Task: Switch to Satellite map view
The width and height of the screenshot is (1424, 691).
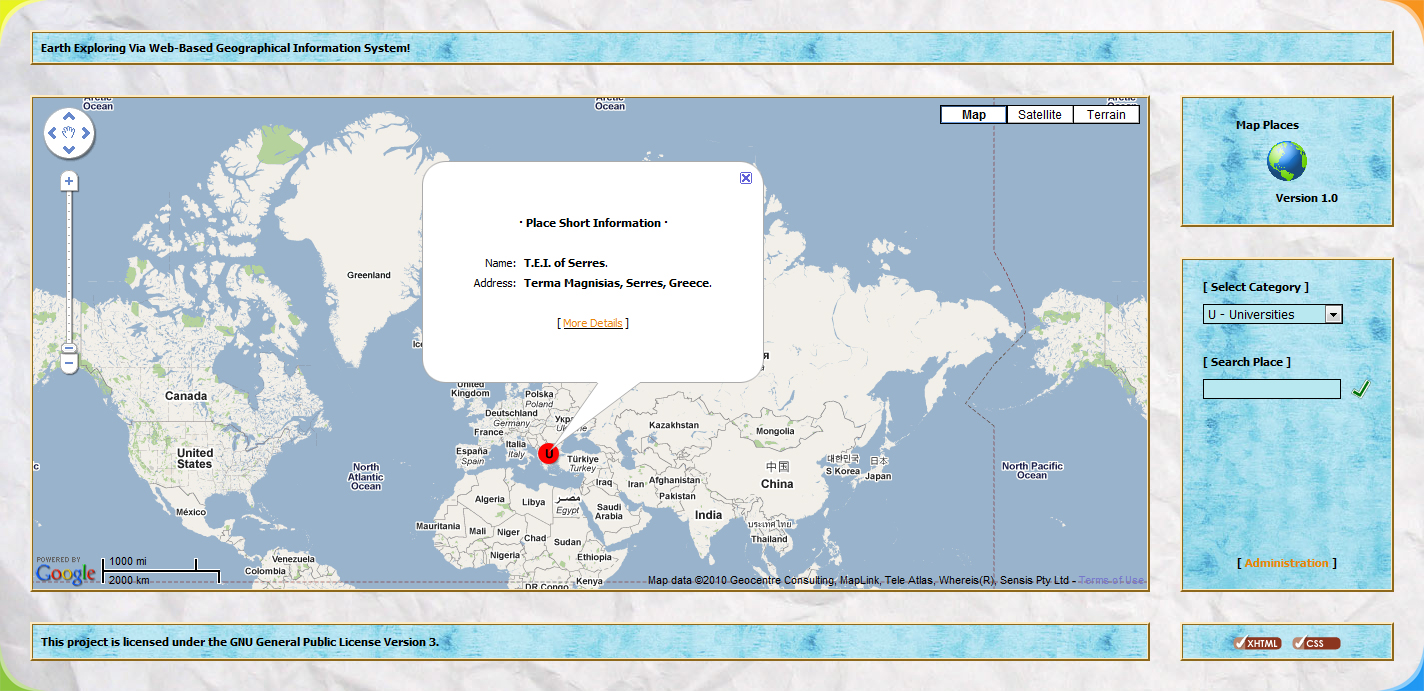Action: tap(1039, 115)
